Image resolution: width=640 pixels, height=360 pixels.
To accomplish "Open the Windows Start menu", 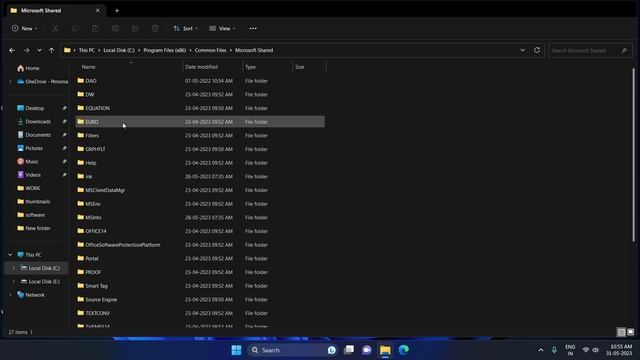I will coord(236,350).
